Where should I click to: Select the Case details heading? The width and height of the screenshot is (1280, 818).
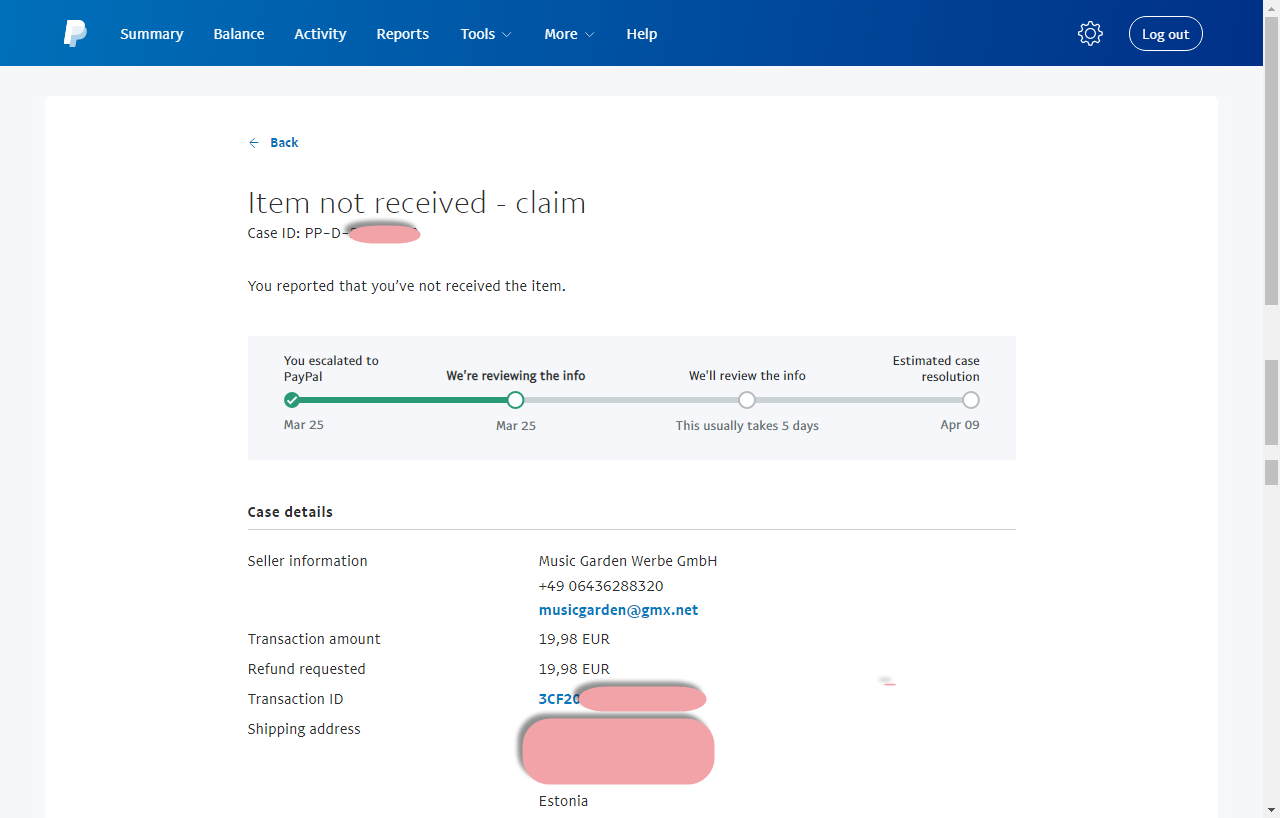pos(290,512)
